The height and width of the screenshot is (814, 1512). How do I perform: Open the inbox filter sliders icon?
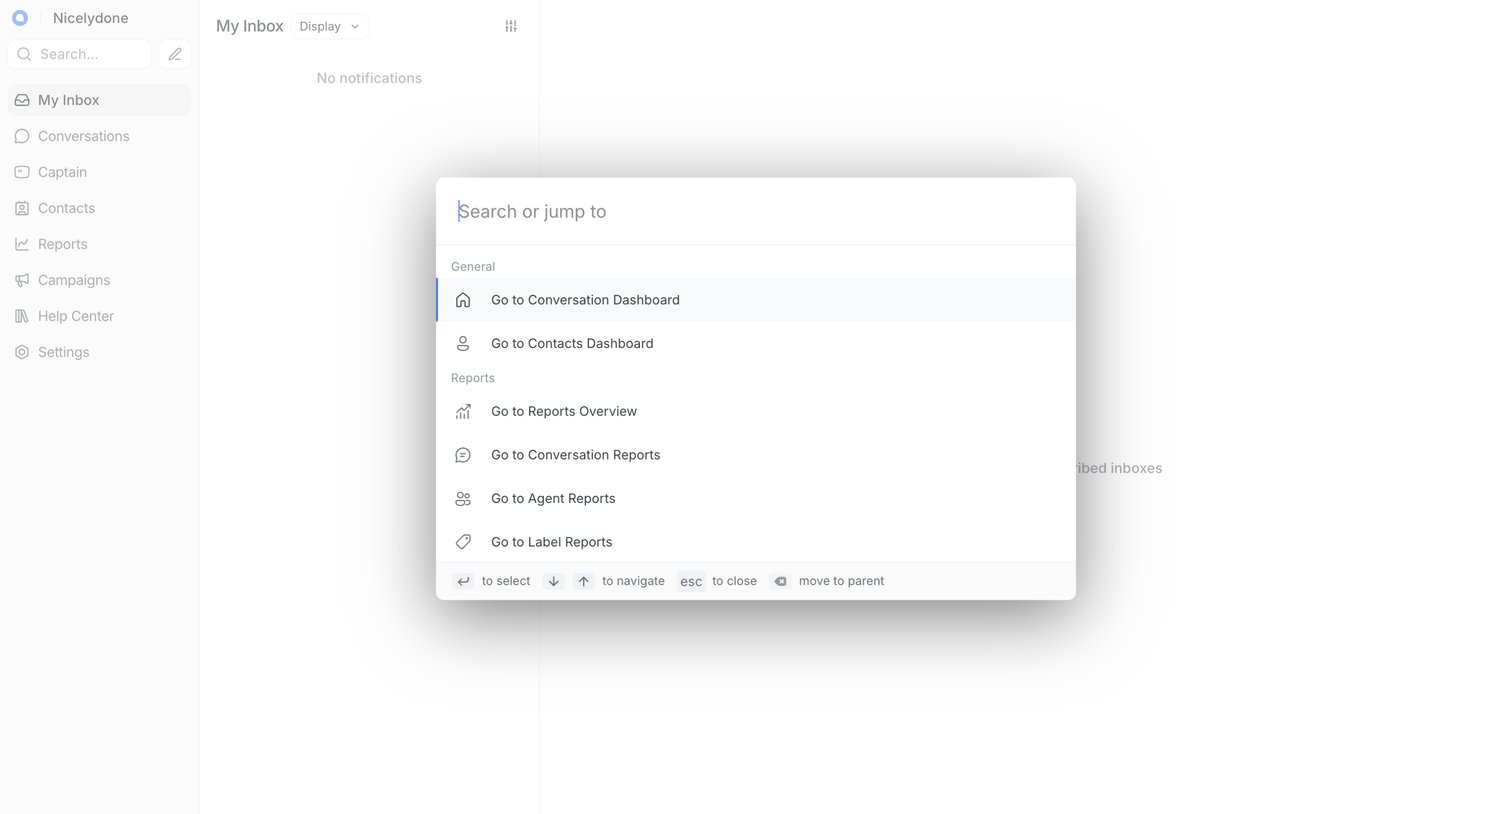(x=511, y=26)
